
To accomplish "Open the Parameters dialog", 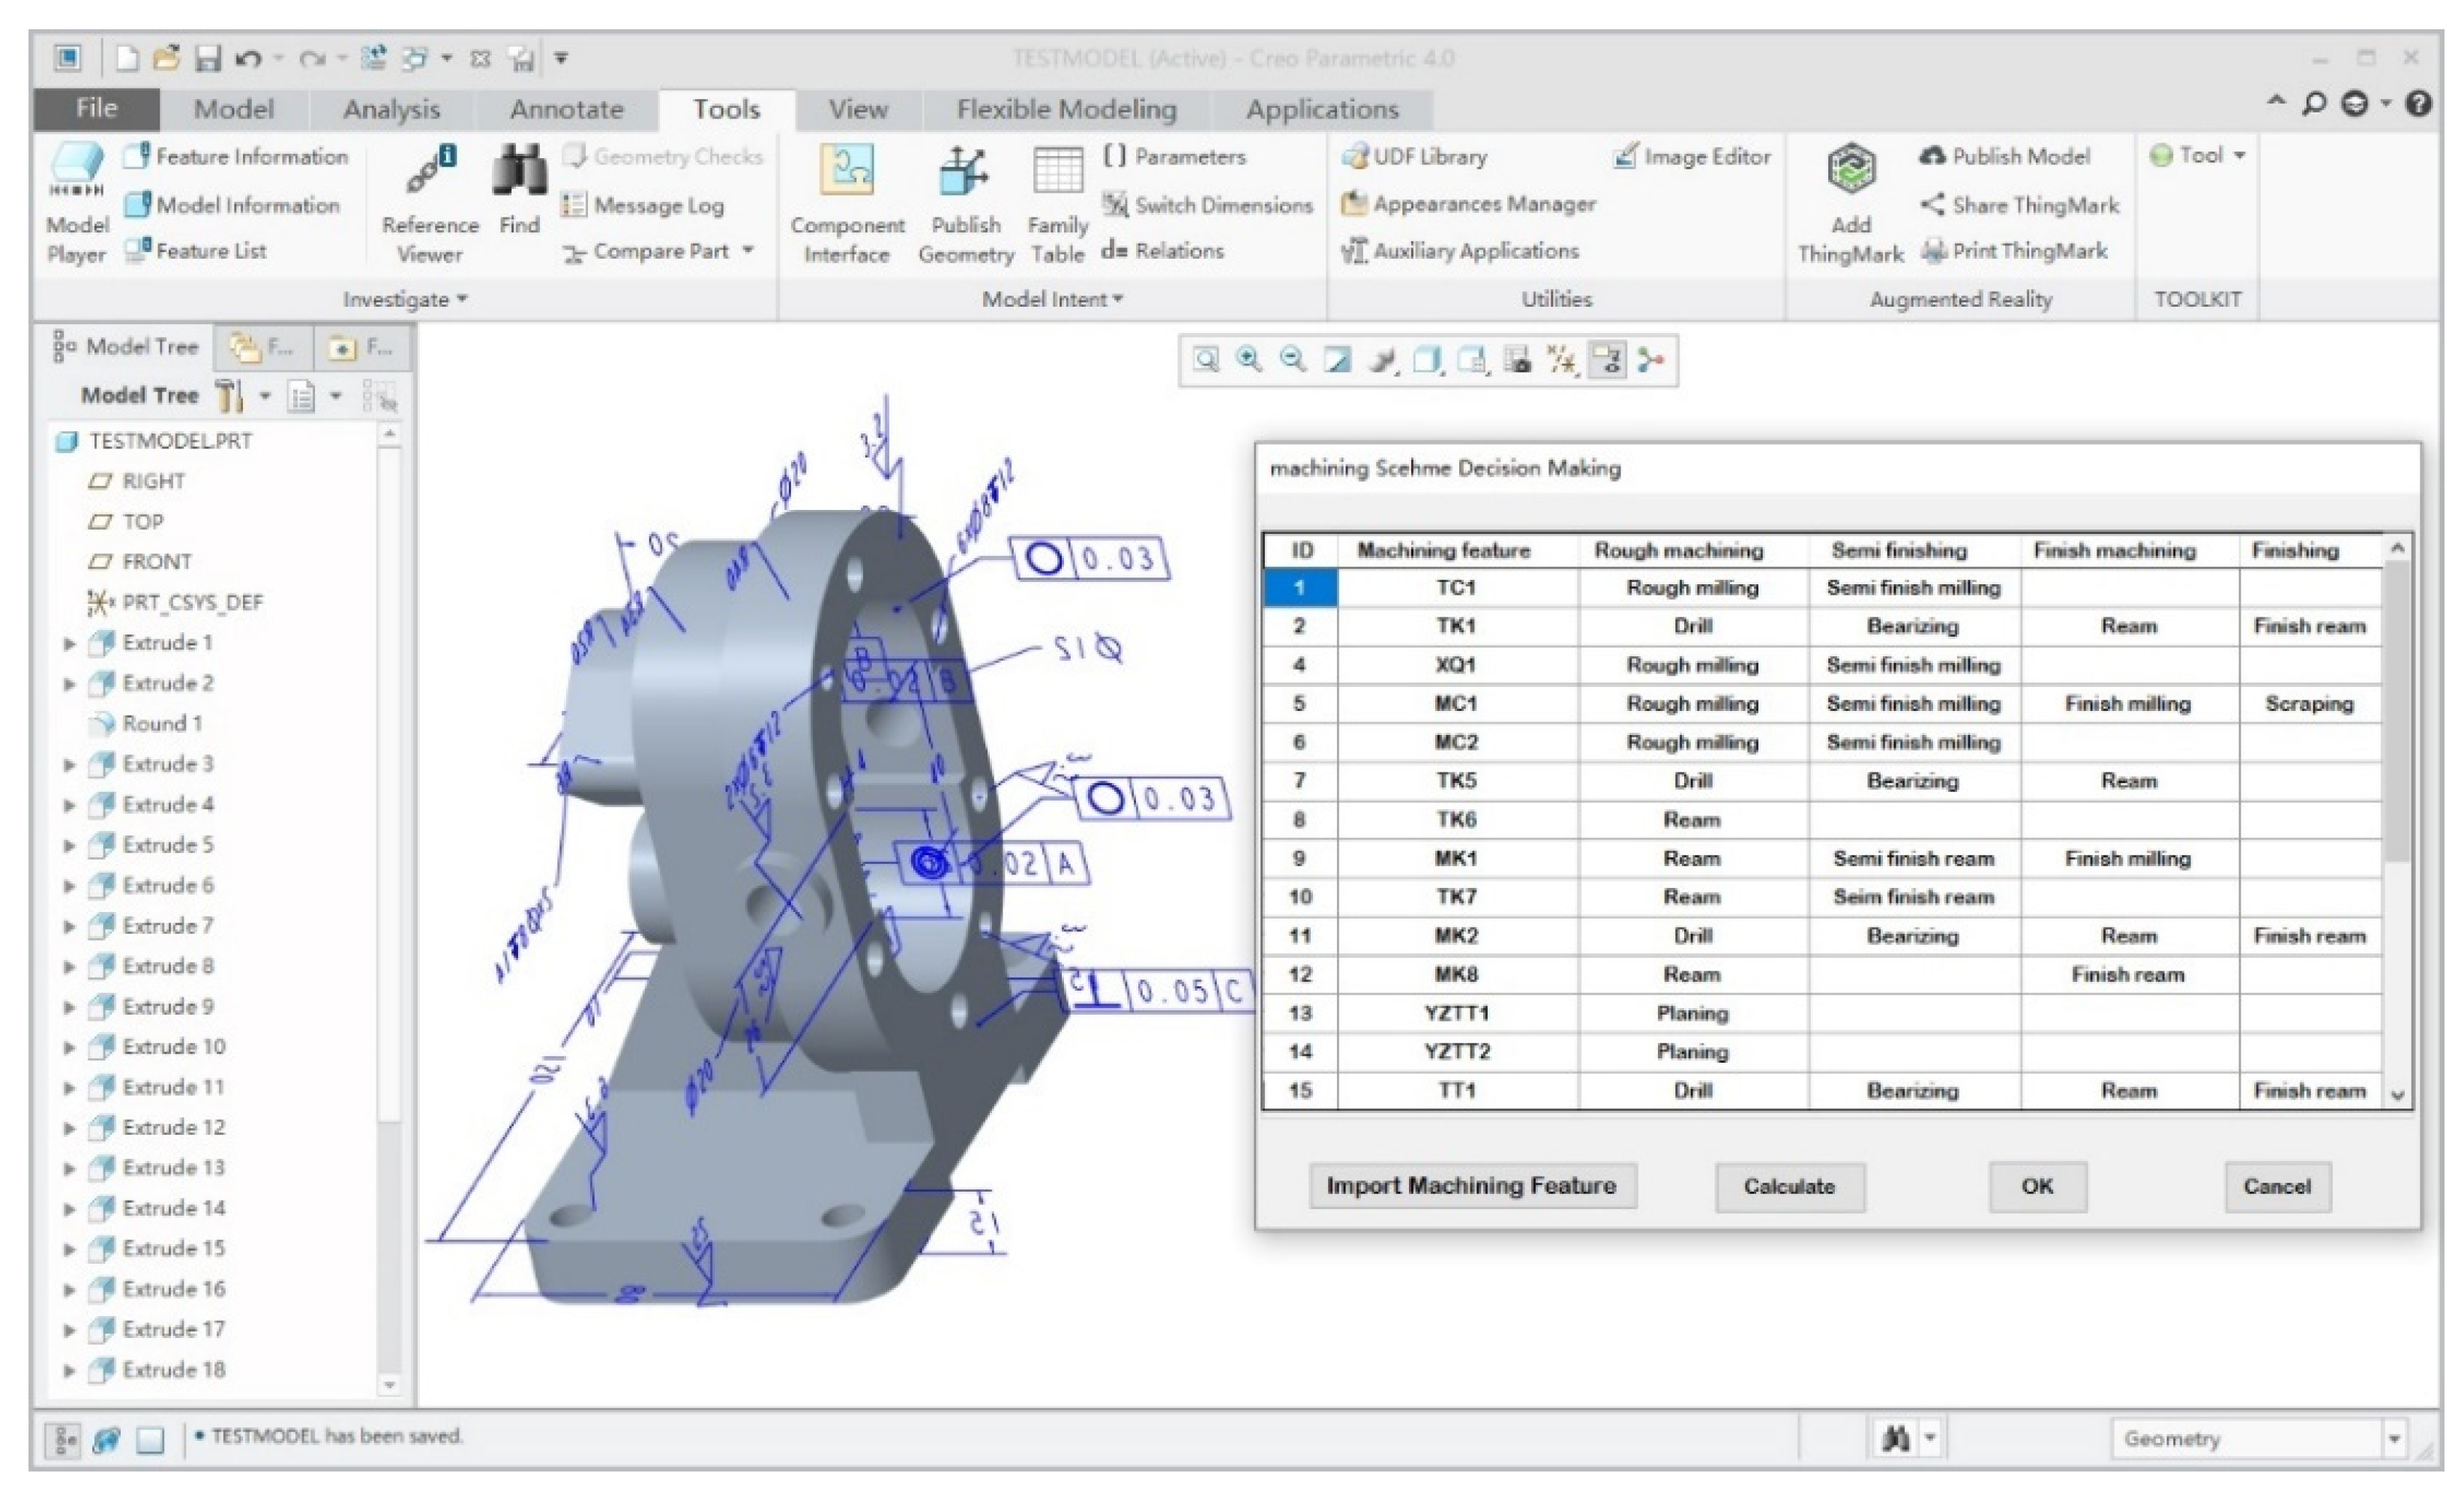I will (x=1174, y=156).
